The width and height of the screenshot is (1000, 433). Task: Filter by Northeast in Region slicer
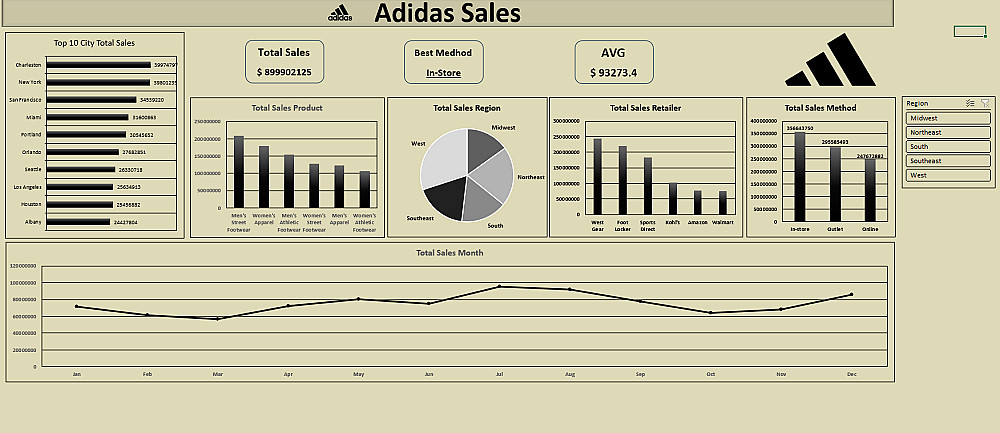(x=948, y=132)
